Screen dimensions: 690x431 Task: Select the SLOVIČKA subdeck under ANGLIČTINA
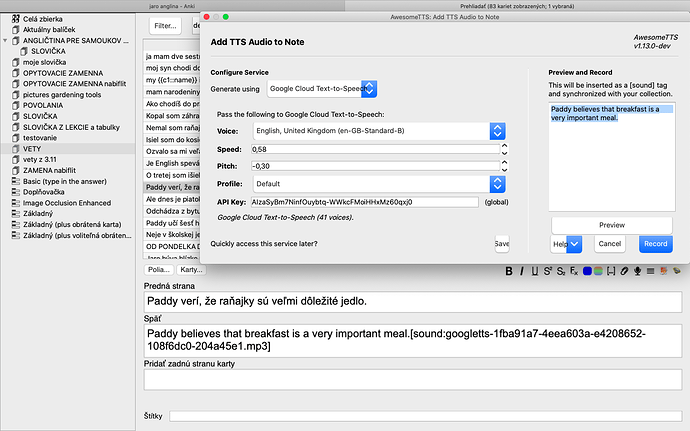click(x=48, y=51)
